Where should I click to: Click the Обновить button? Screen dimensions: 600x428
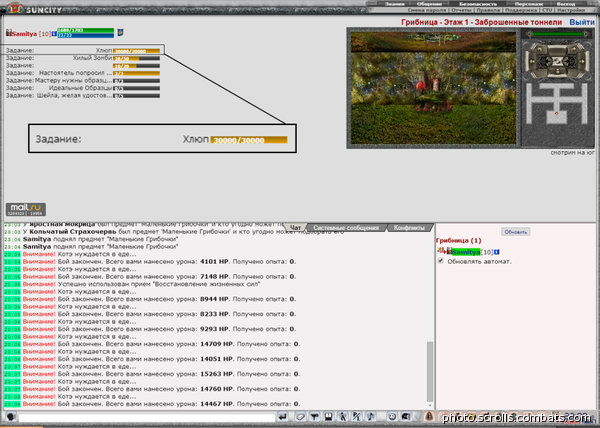515,232
